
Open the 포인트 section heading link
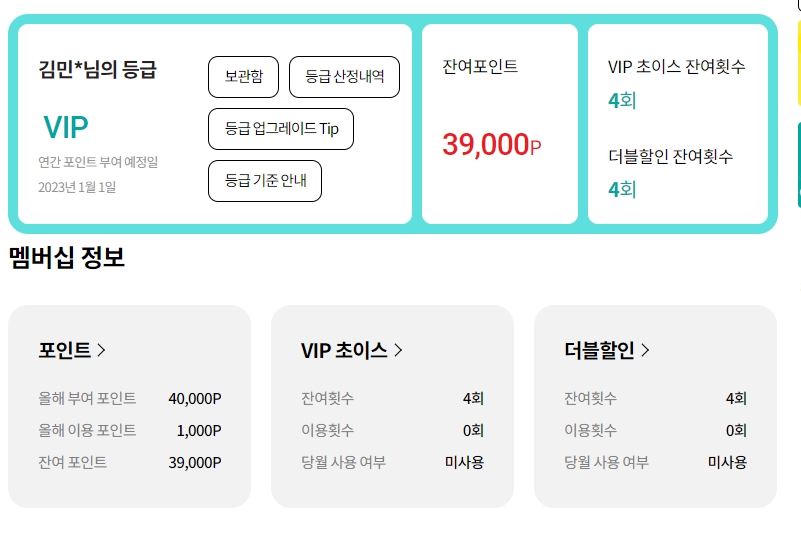tap(65, 350)
